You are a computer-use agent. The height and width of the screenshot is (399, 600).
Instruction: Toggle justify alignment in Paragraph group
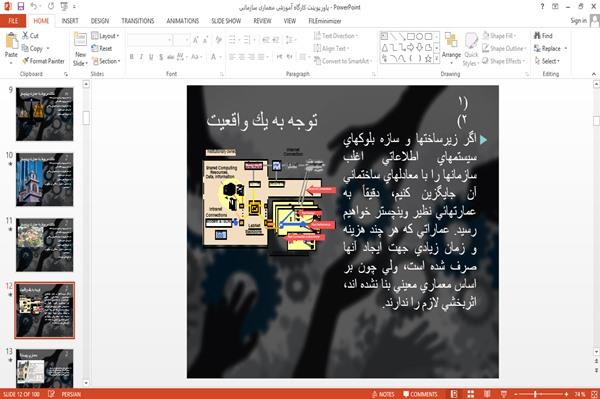pyautogui.click(x=261, y=57)
